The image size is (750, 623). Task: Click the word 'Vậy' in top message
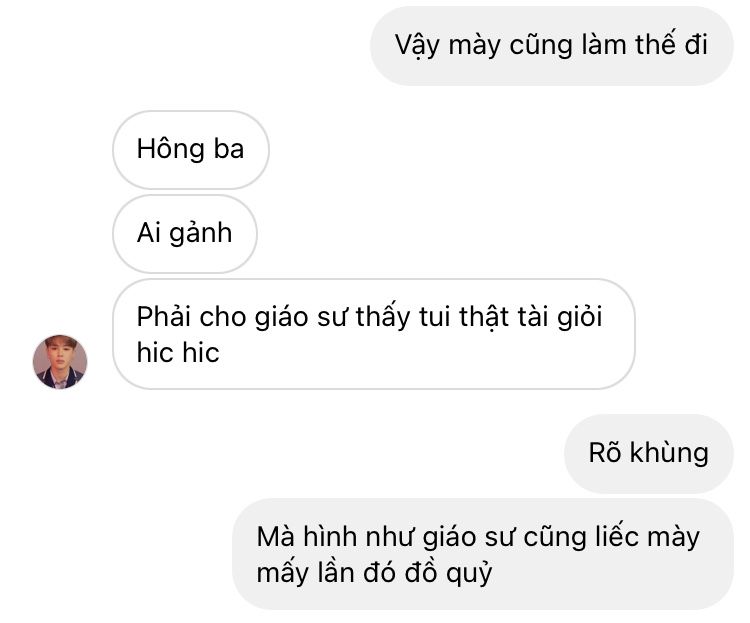click(417, 46)
